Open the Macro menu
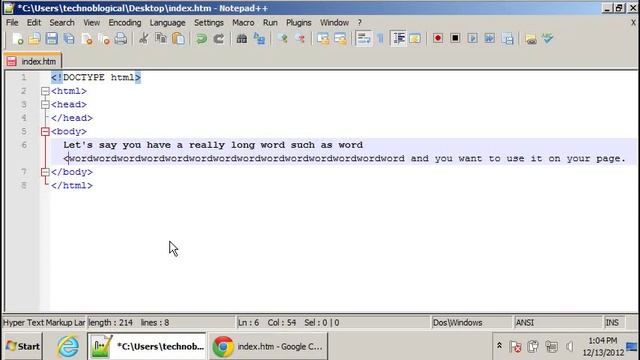 [x=243, y=22]
